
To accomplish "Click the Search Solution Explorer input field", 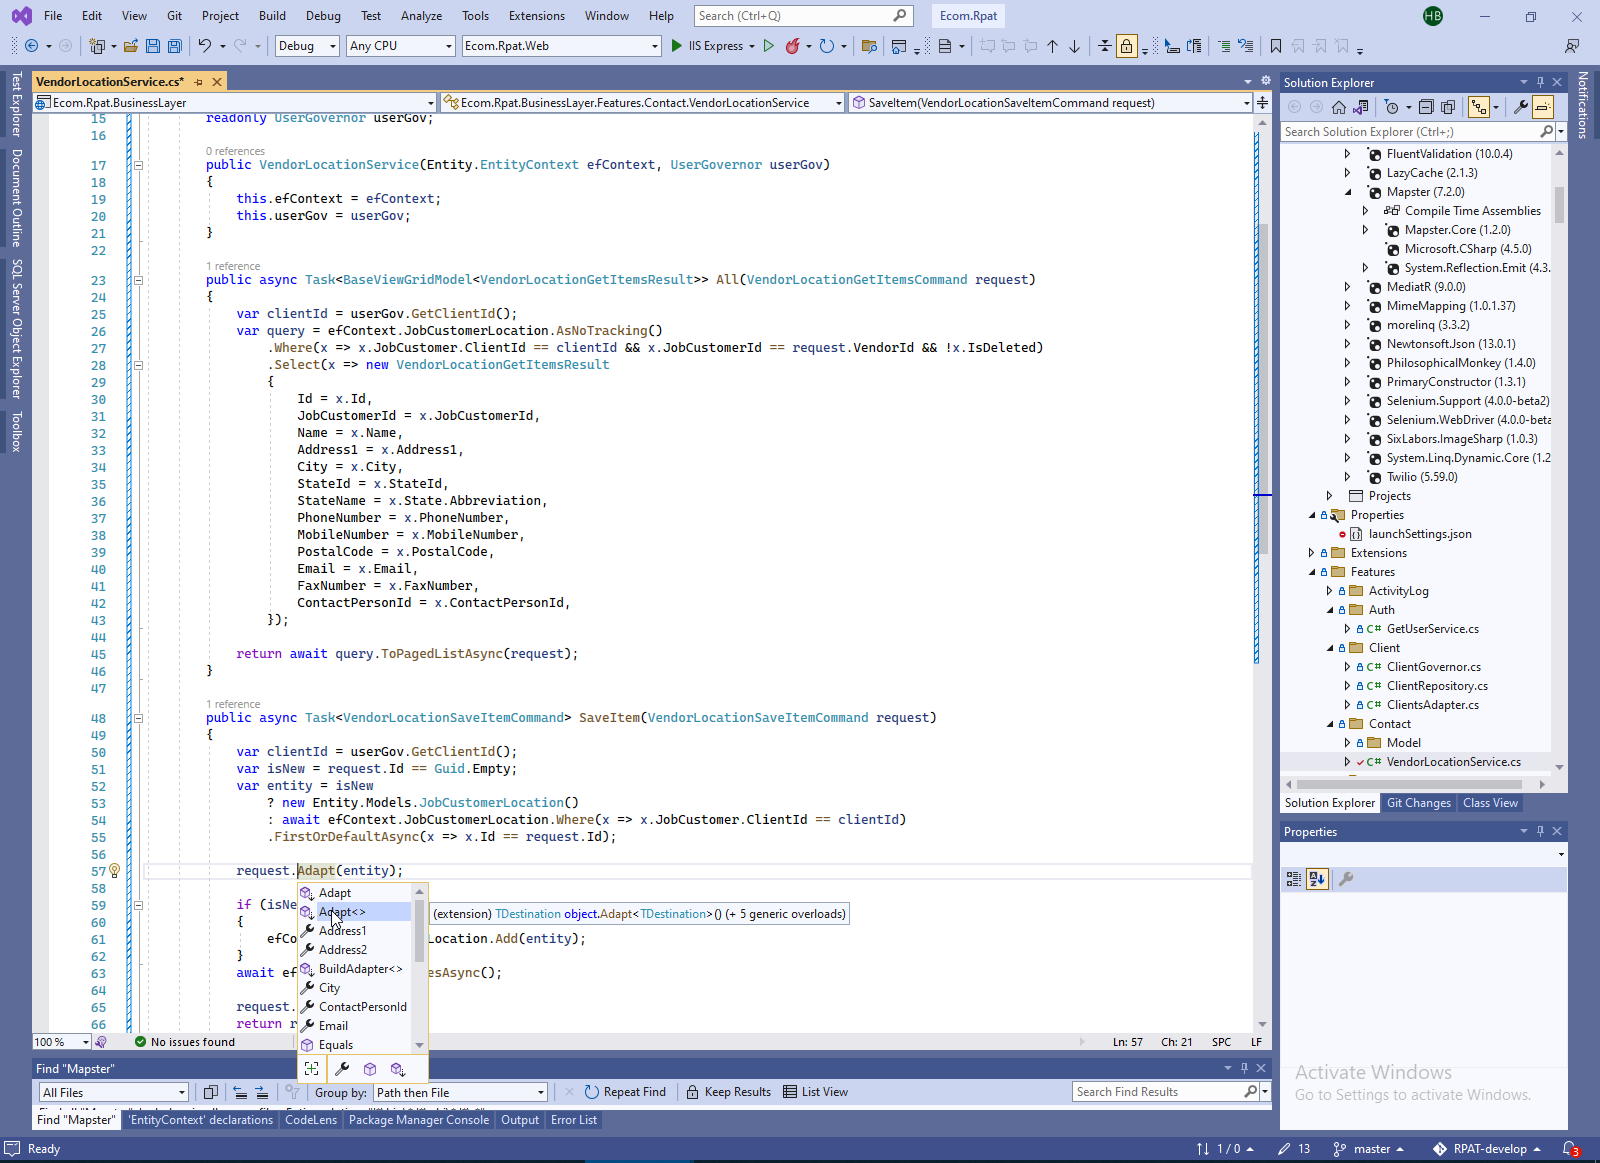I will (x=1410, y=132).
